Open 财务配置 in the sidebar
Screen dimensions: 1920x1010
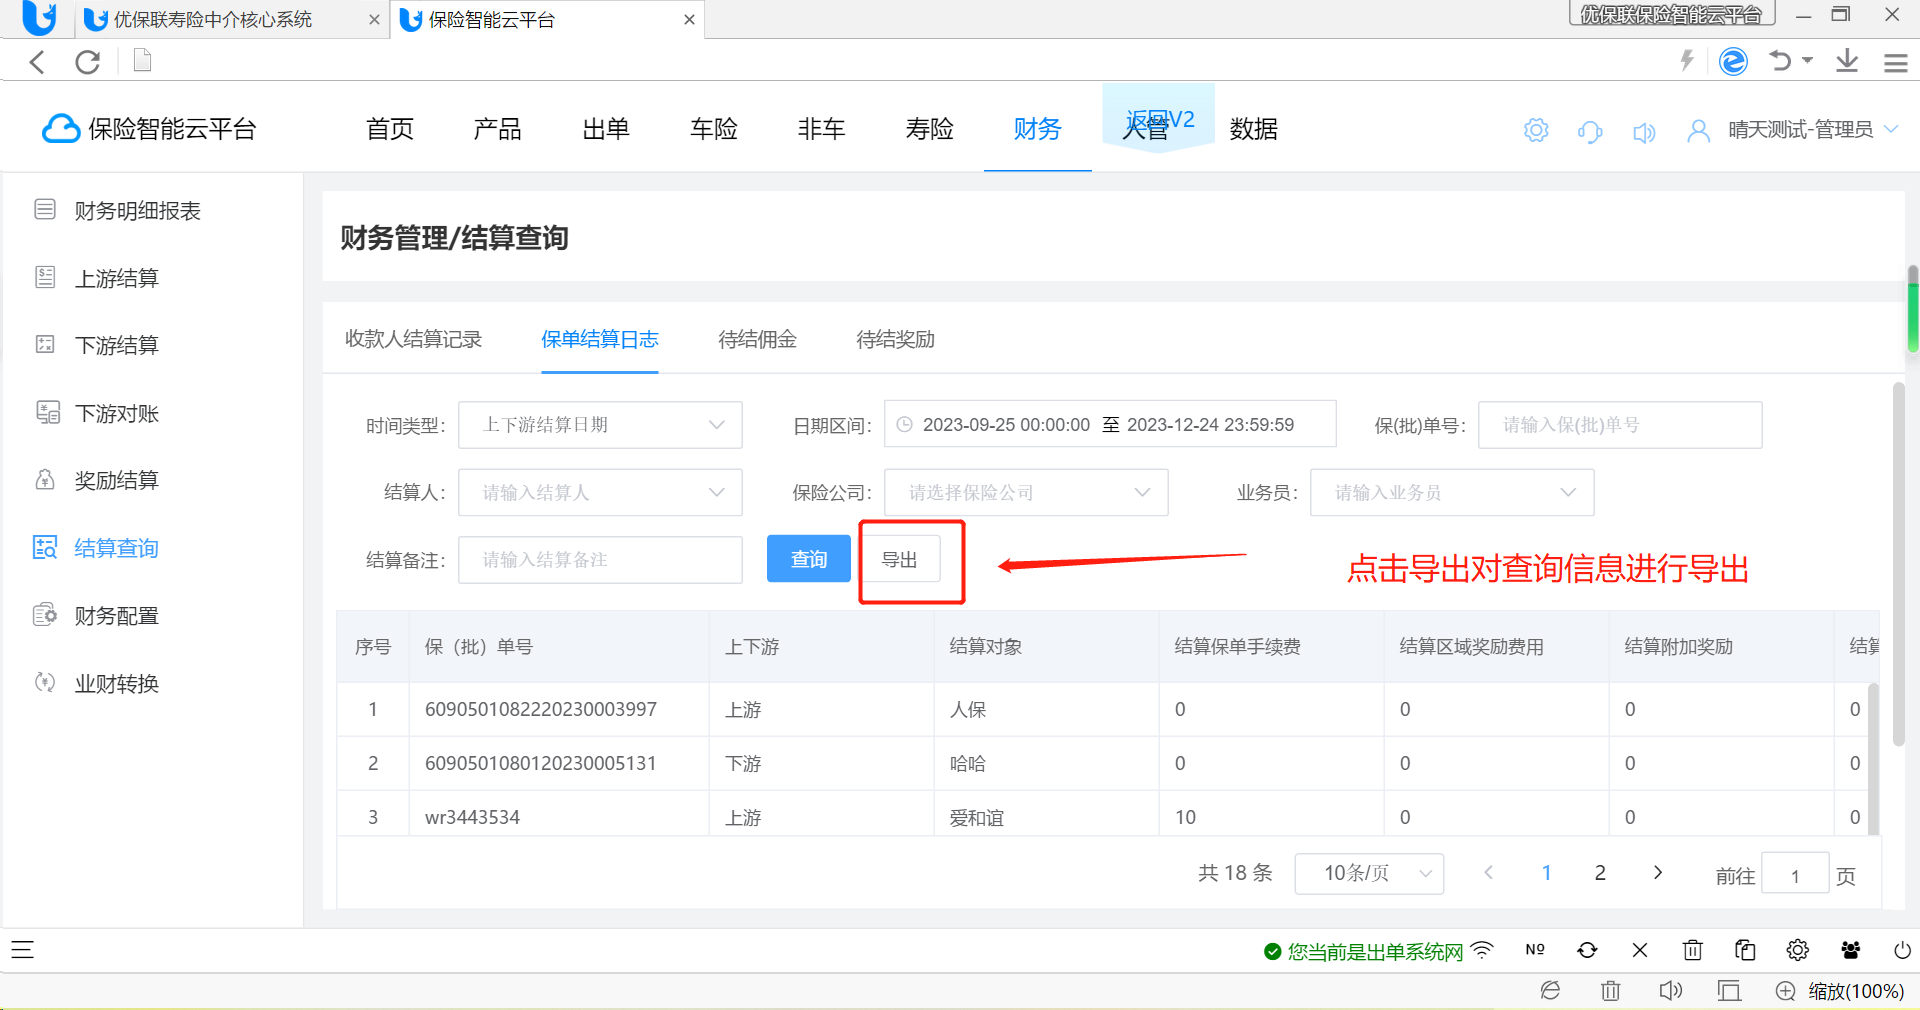point(117,615)
